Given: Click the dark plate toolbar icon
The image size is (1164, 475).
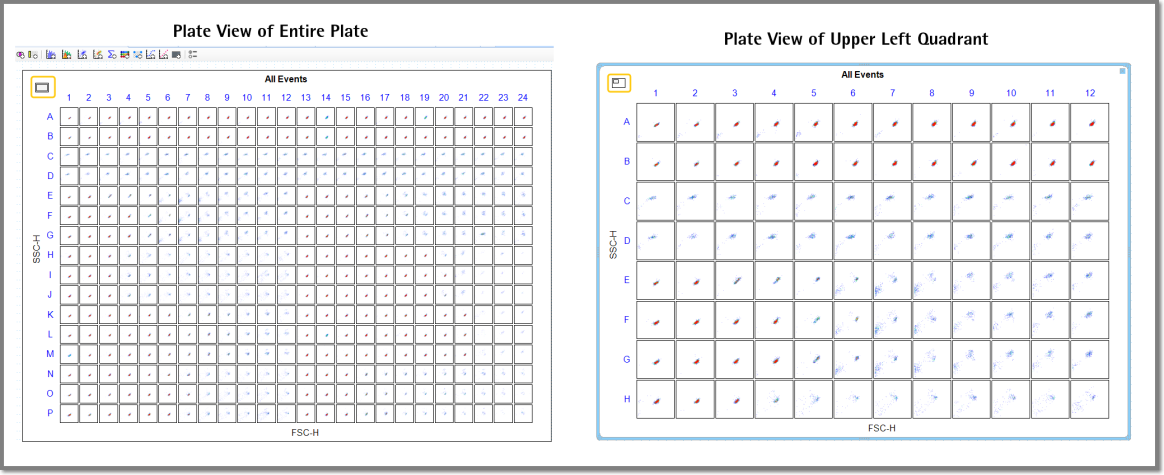Looking at the screenshot, I should 177,54.
